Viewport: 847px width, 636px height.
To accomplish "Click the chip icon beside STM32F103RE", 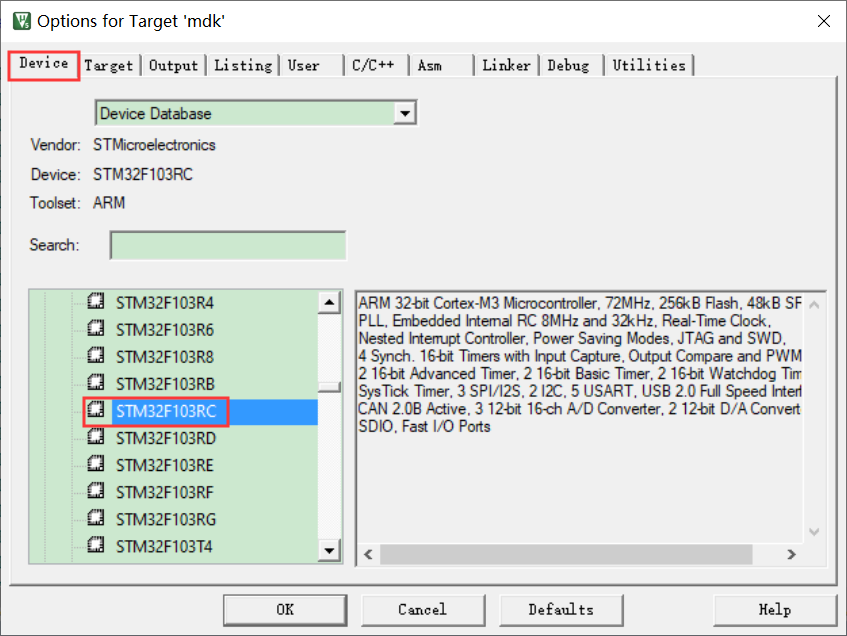I will click(x=95, y=465).
